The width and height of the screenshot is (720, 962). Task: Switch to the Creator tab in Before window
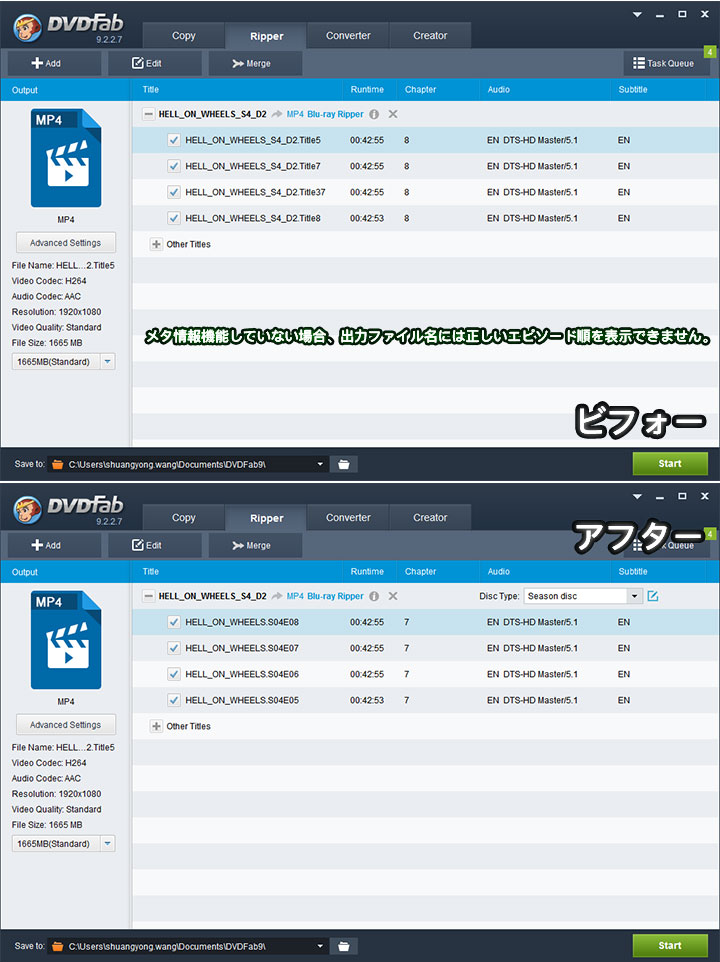430,36
